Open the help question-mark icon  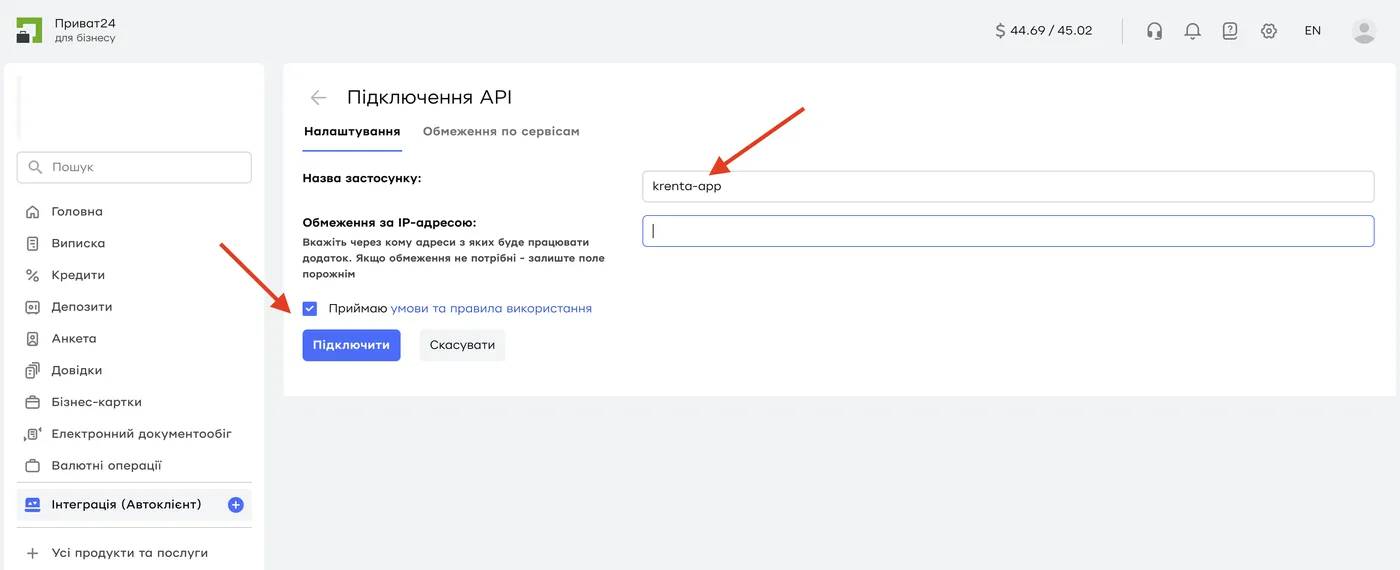click(x=1230, y=31)
